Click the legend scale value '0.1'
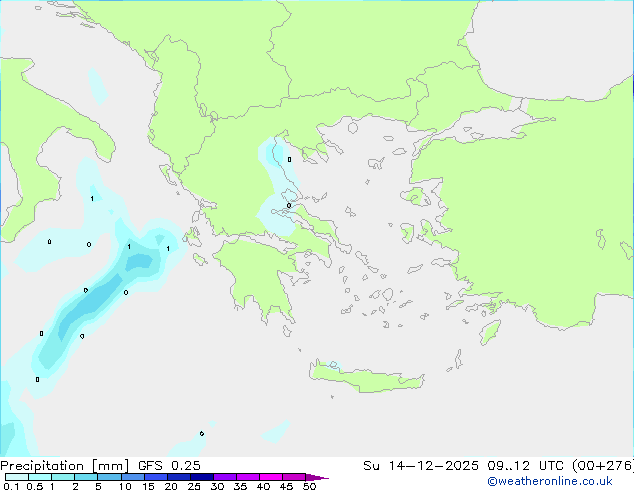634x490 pixels. (x=11, y=486)
